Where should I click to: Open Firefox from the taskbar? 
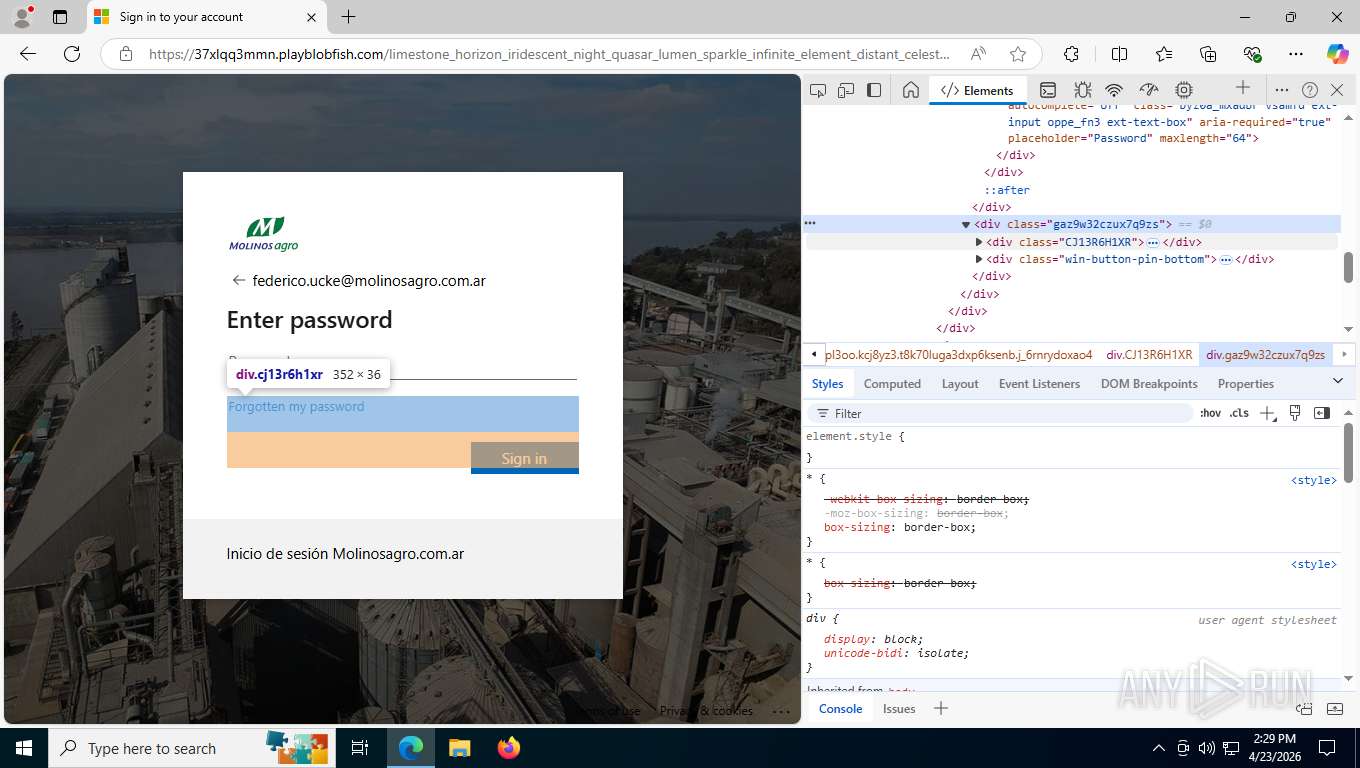(509, 748)
